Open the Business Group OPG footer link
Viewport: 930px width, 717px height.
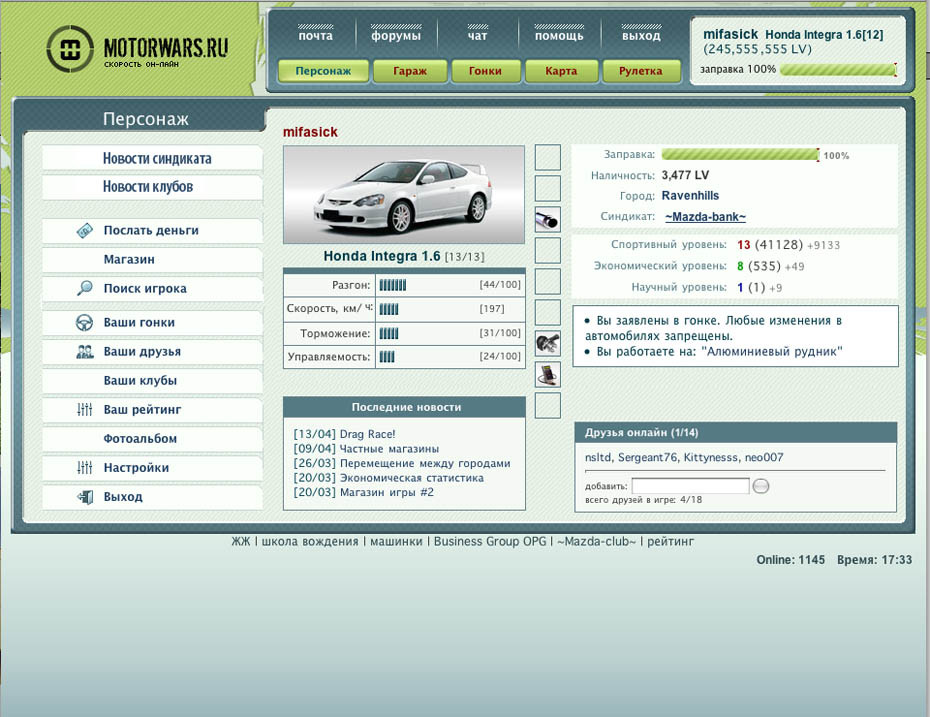pos(490,541)
